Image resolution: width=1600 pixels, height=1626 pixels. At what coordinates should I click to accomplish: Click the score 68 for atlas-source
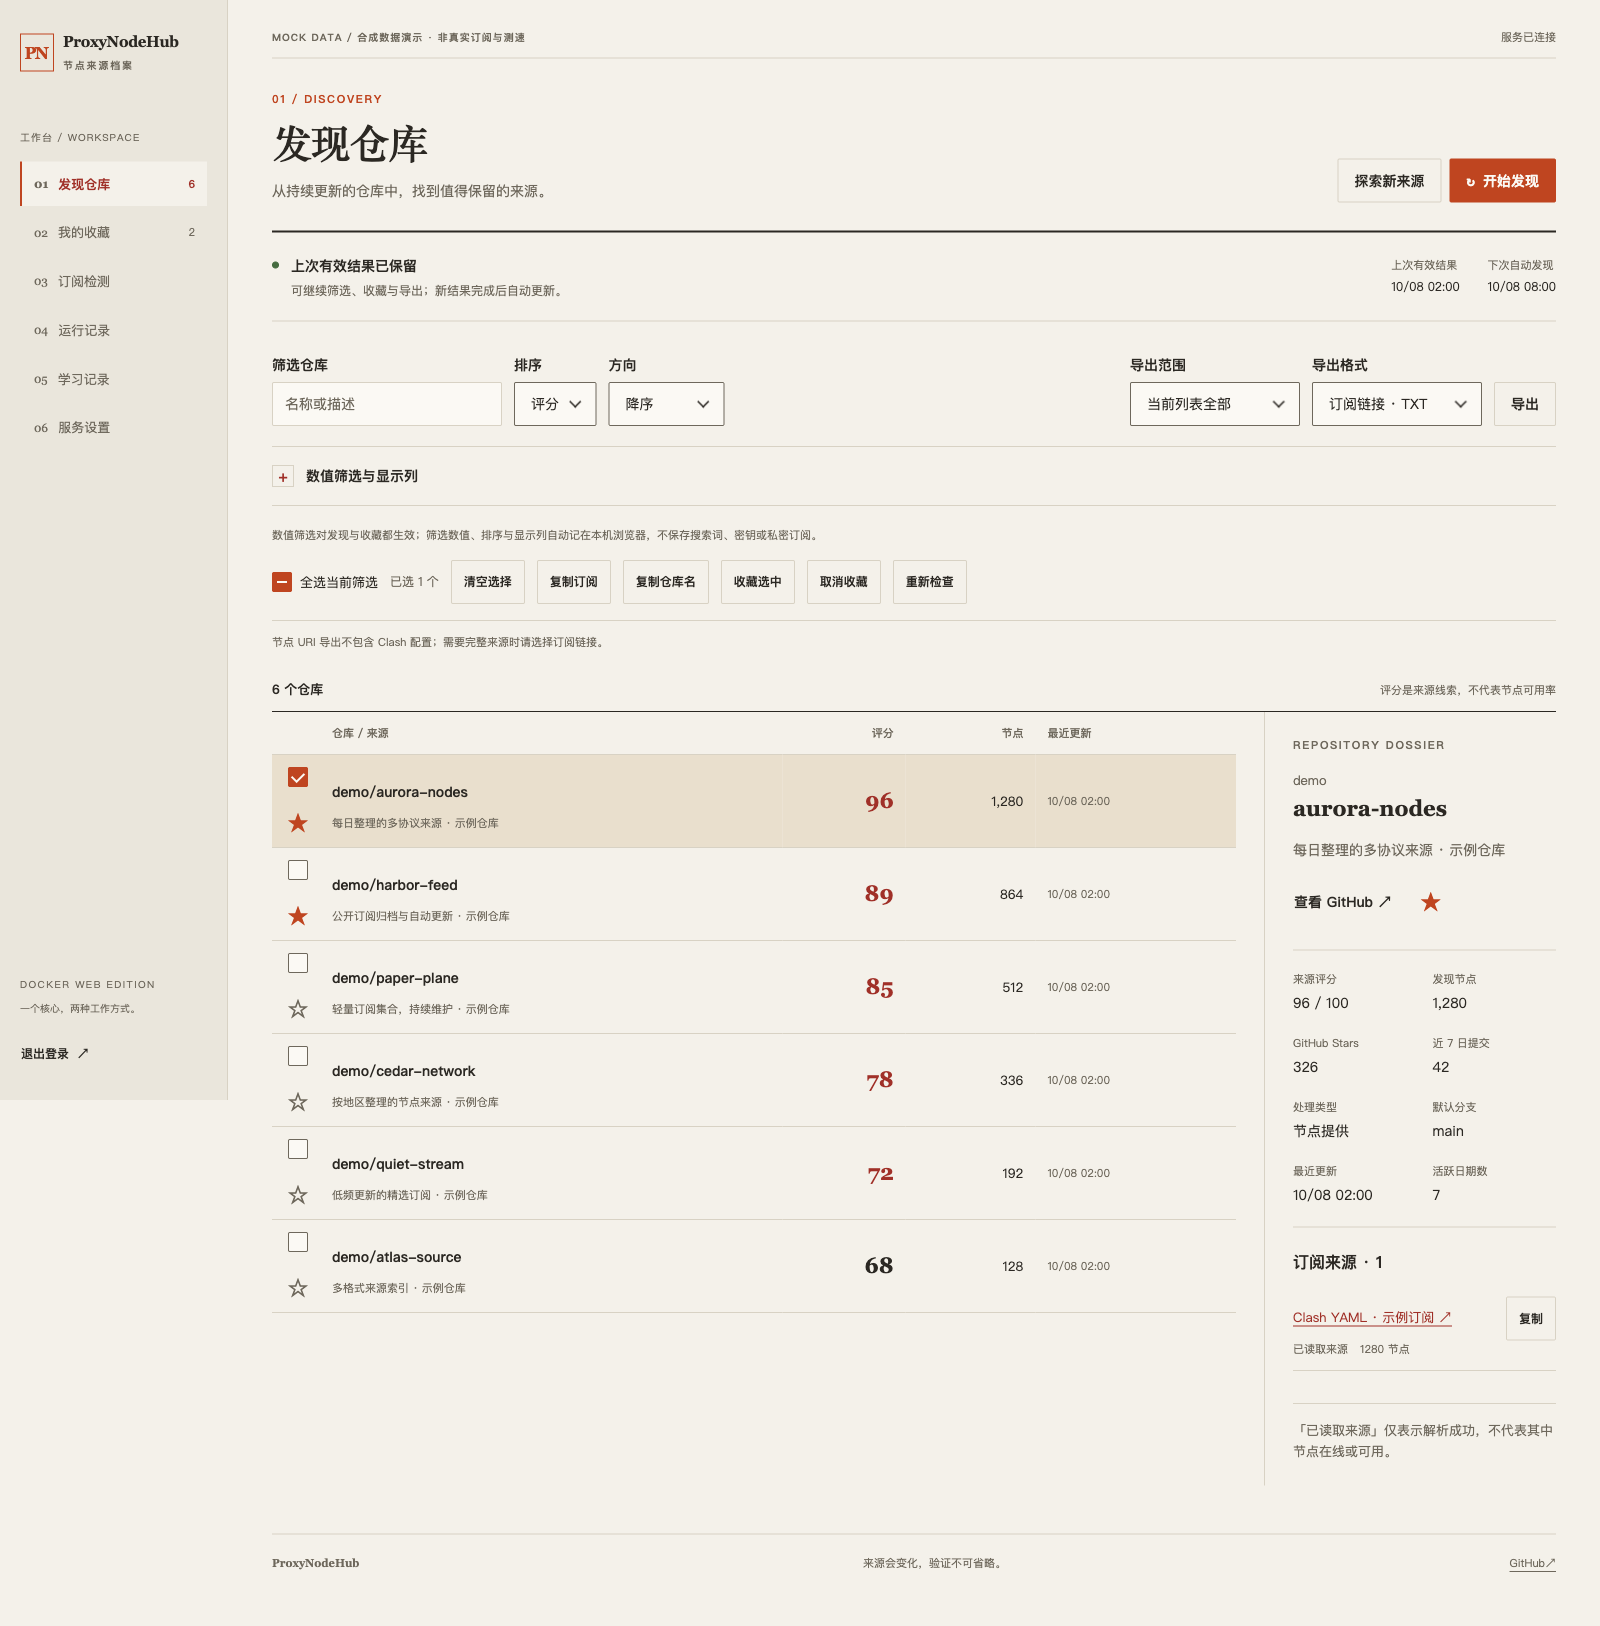(x=879, y=1266)
